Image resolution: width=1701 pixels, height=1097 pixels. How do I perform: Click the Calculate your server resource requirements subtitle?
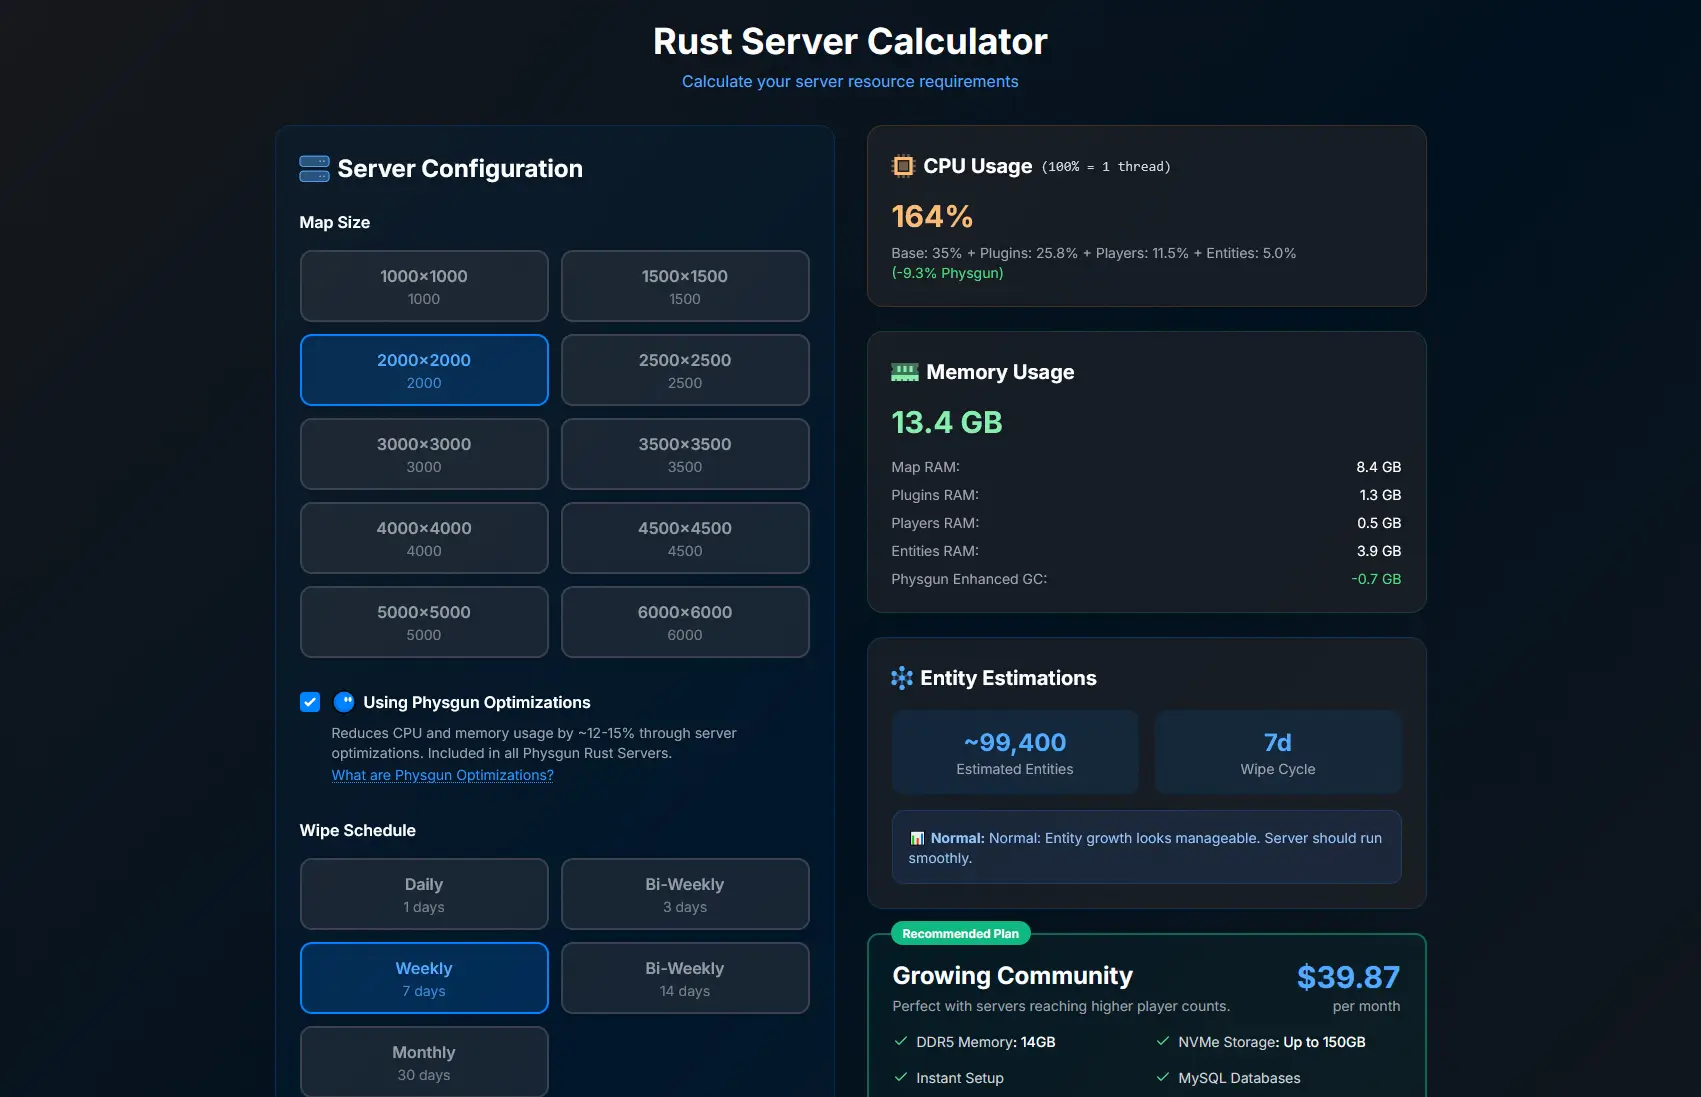coord(850,81)
